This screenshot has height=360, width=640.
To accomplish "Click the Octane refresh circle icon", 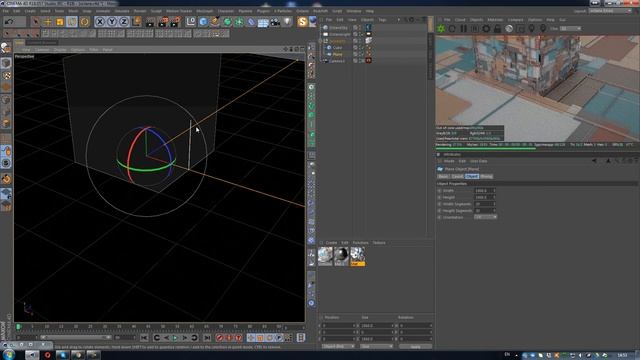I will click(452, 29).
